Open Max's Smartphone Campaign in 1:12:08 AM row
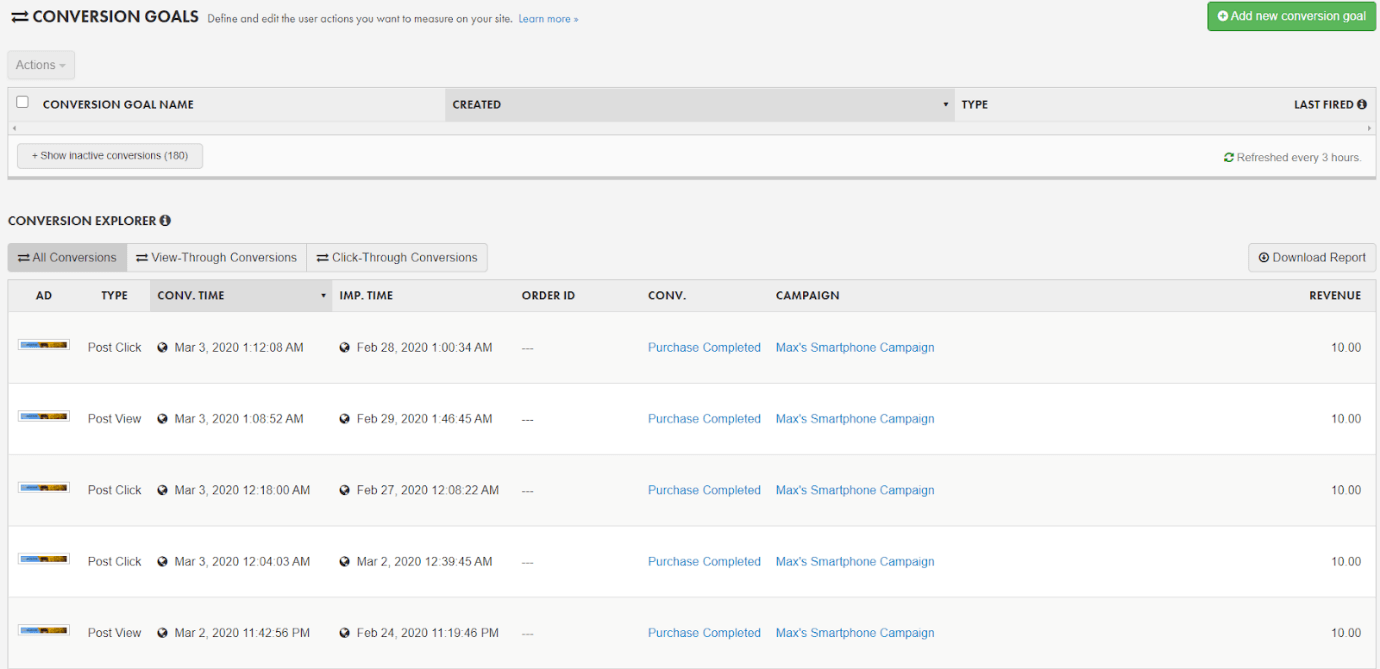The height and width of the screenshot is (669, 1380). [x=855, y=348]
